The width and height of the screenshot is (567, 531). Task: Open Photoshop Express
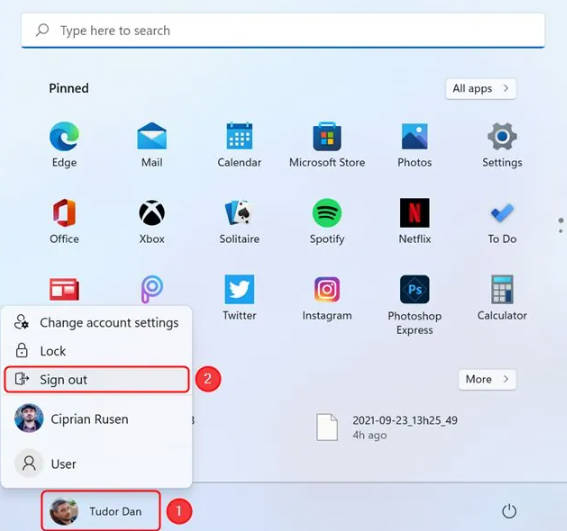tap(414, 305)
